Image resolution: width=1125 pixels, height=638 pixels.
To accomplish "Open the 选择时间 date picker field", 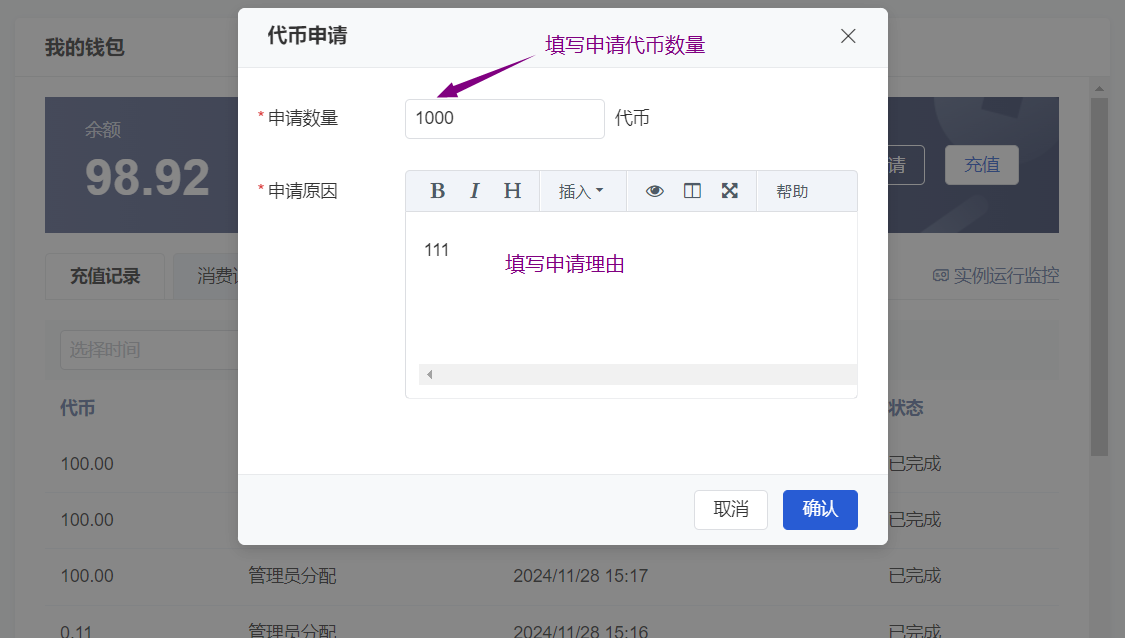I will coord(140,350).
